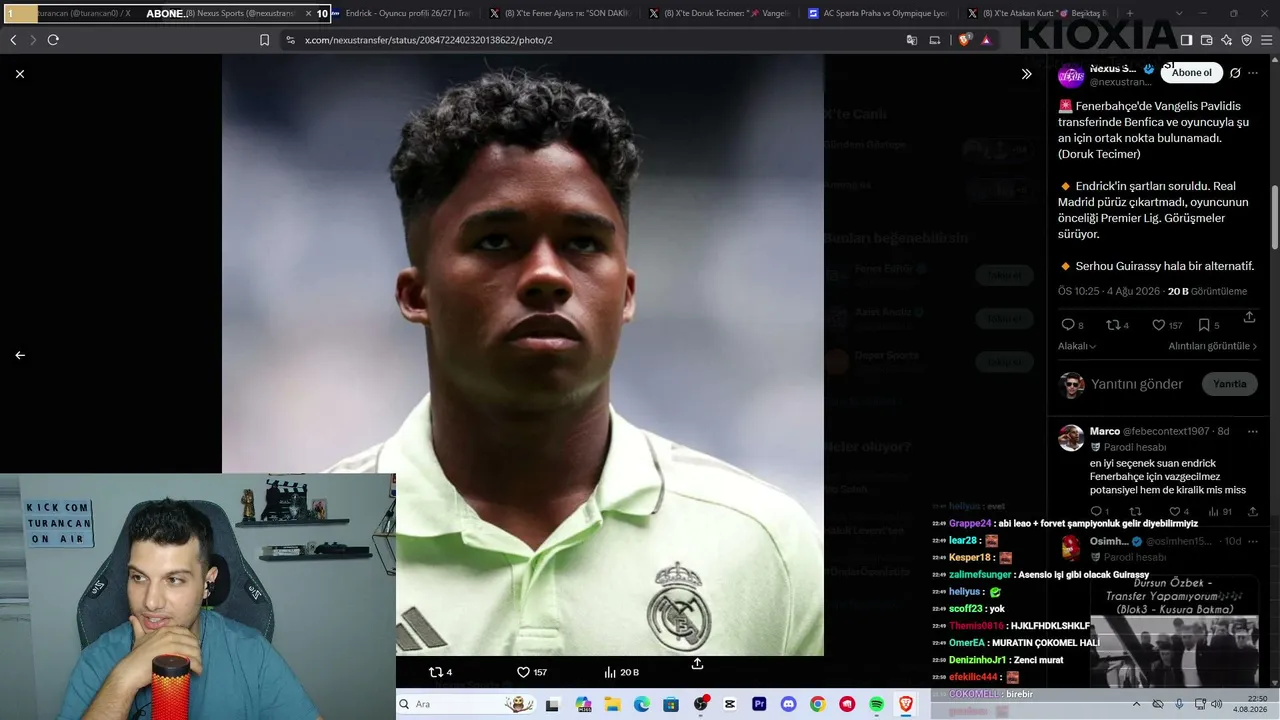
Task: Expand the Alakalı sort dropdown
Action: tap(1077, 346)
